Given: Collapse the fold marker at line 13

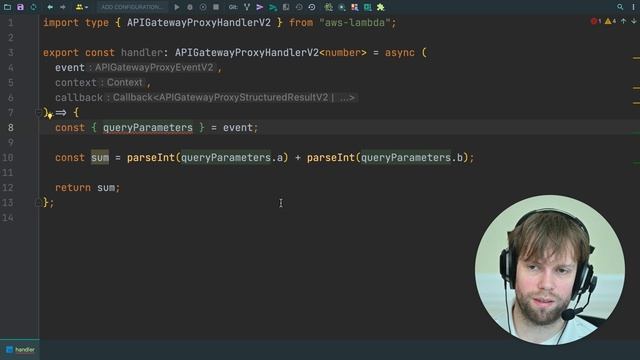Looking at the screenshot, I should pyautogui.click(x=38, y=202).
